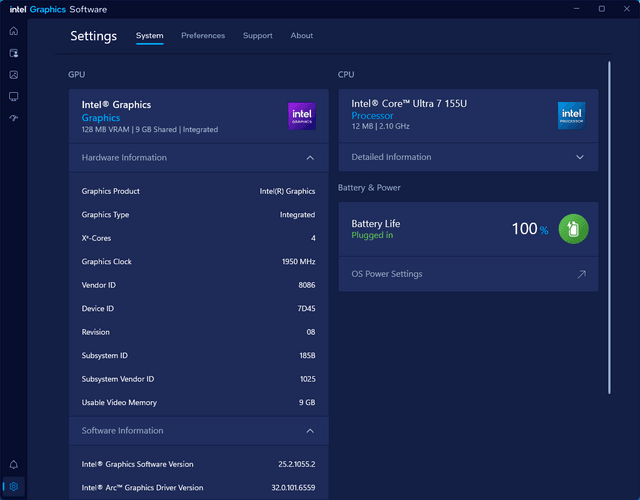Switch to the Preferences tab
The width and height of the screenshot is (640, 500).
203,36
